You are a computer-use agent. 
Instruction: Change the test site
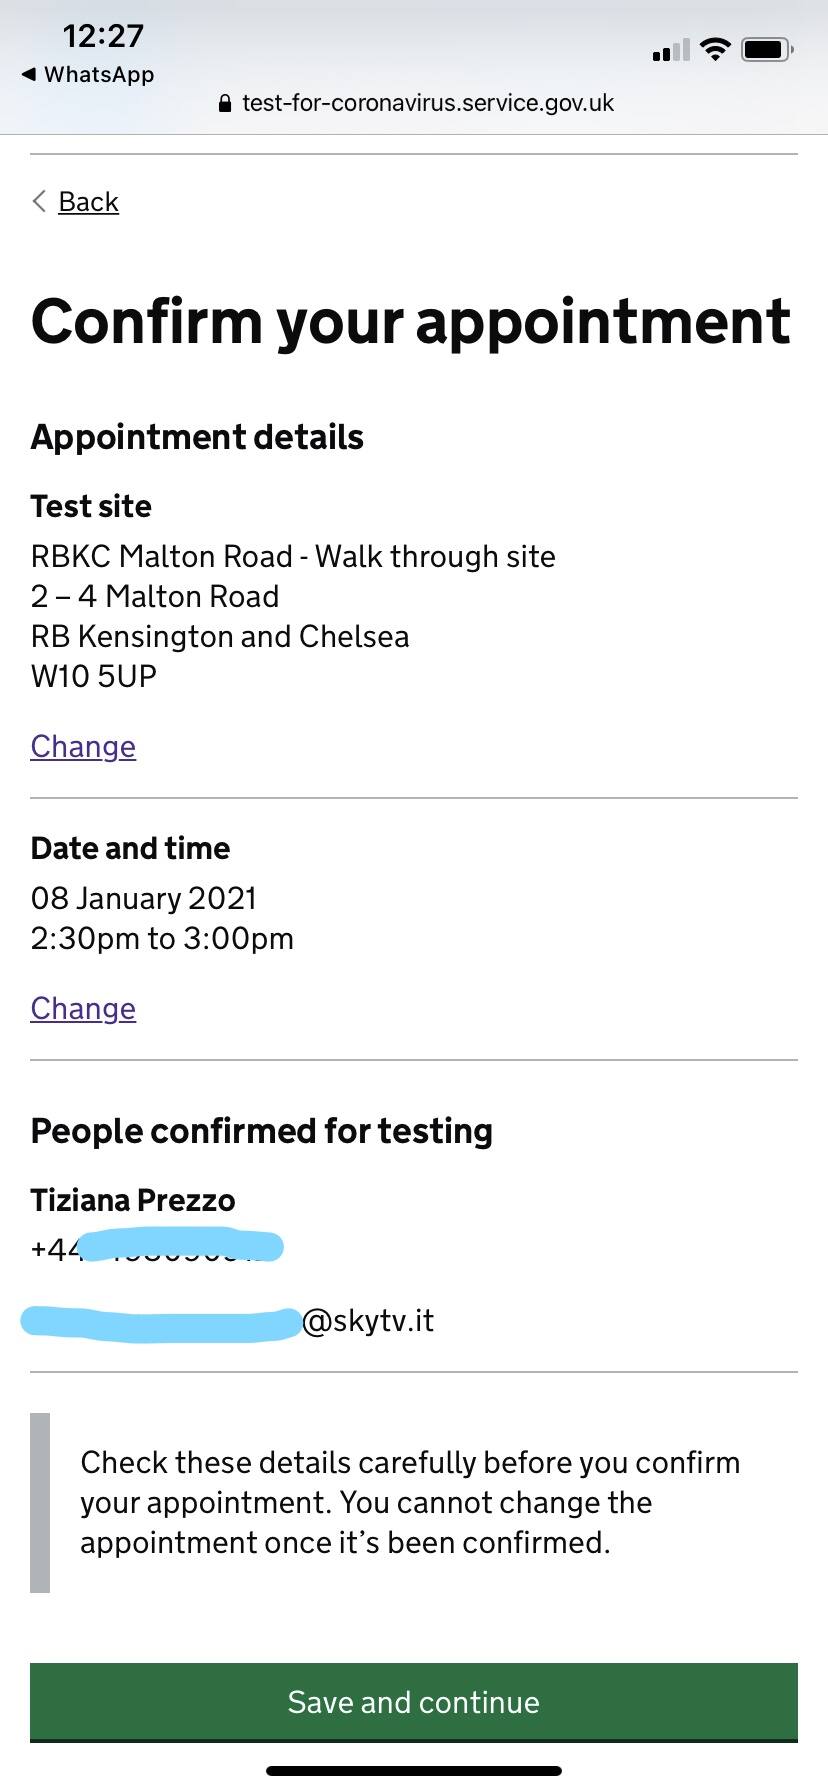pos(83,747)
